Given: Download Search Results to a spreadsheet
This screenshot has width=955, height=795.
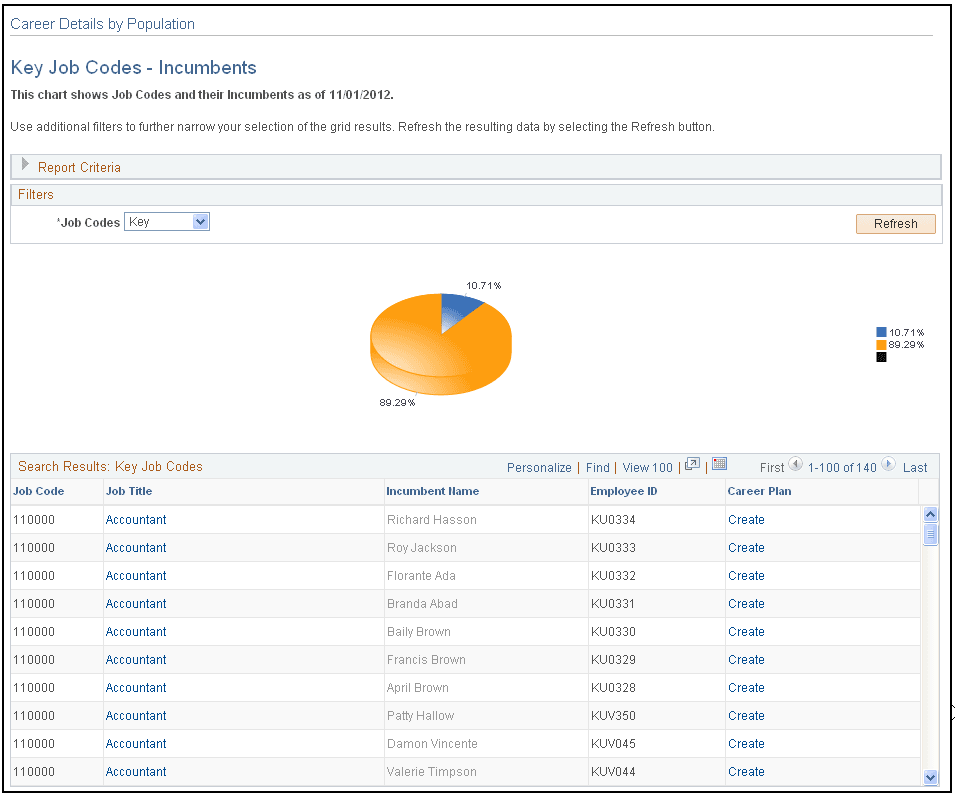Looking at the screenshot, I should (720, 464).
